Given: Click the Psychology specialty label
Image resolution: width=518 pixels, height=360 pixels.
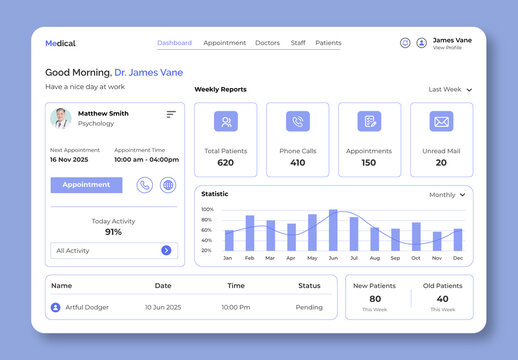Looking at the screenshot, I should [x=96, y=123].
